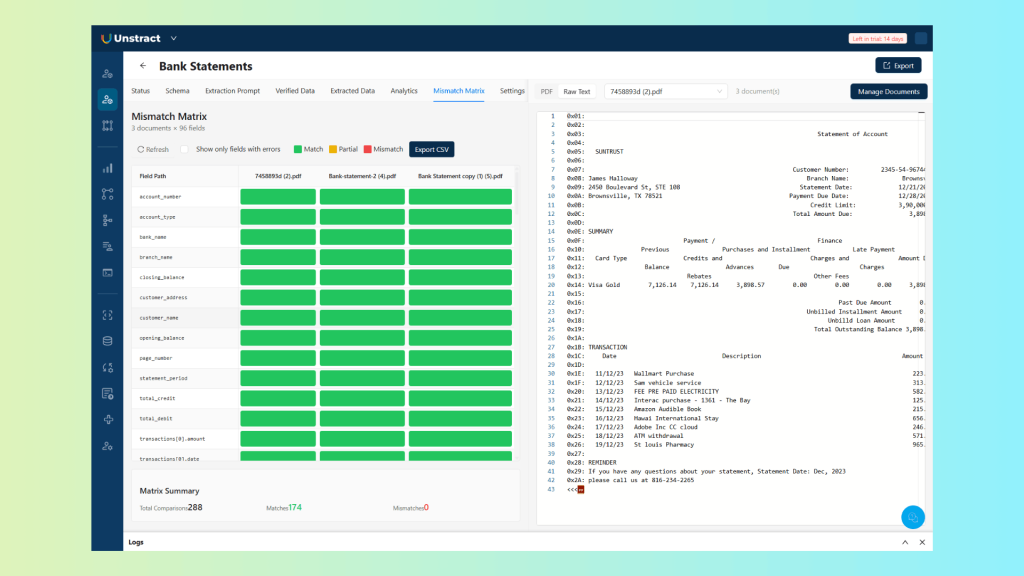Open the scan frame sidebar icon

pyautogui.click(x=107, y=315)
